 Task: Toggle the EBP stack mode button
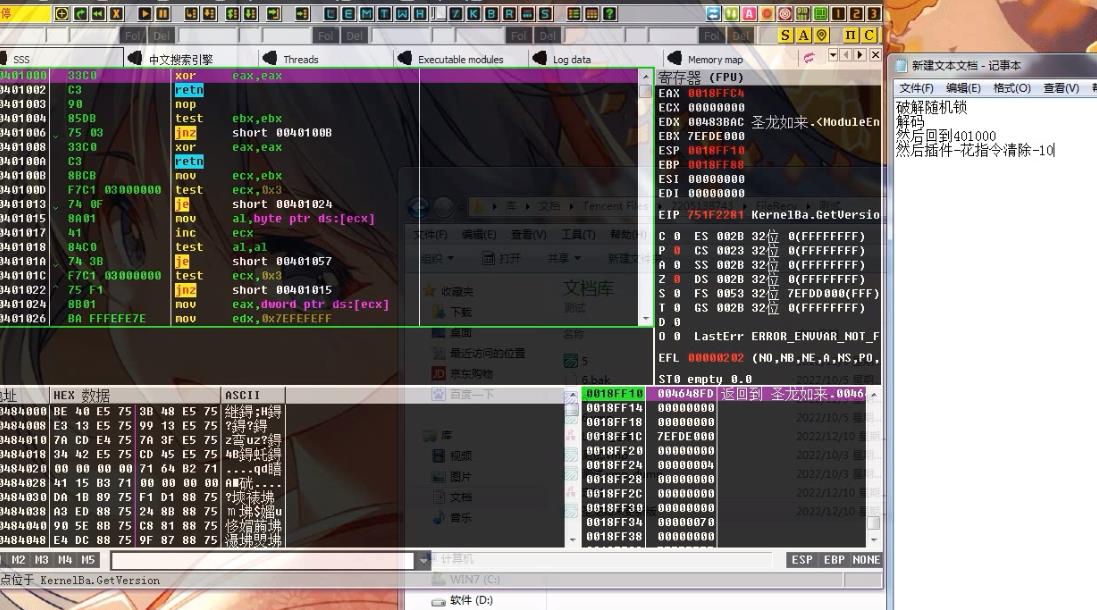point(834,560)
